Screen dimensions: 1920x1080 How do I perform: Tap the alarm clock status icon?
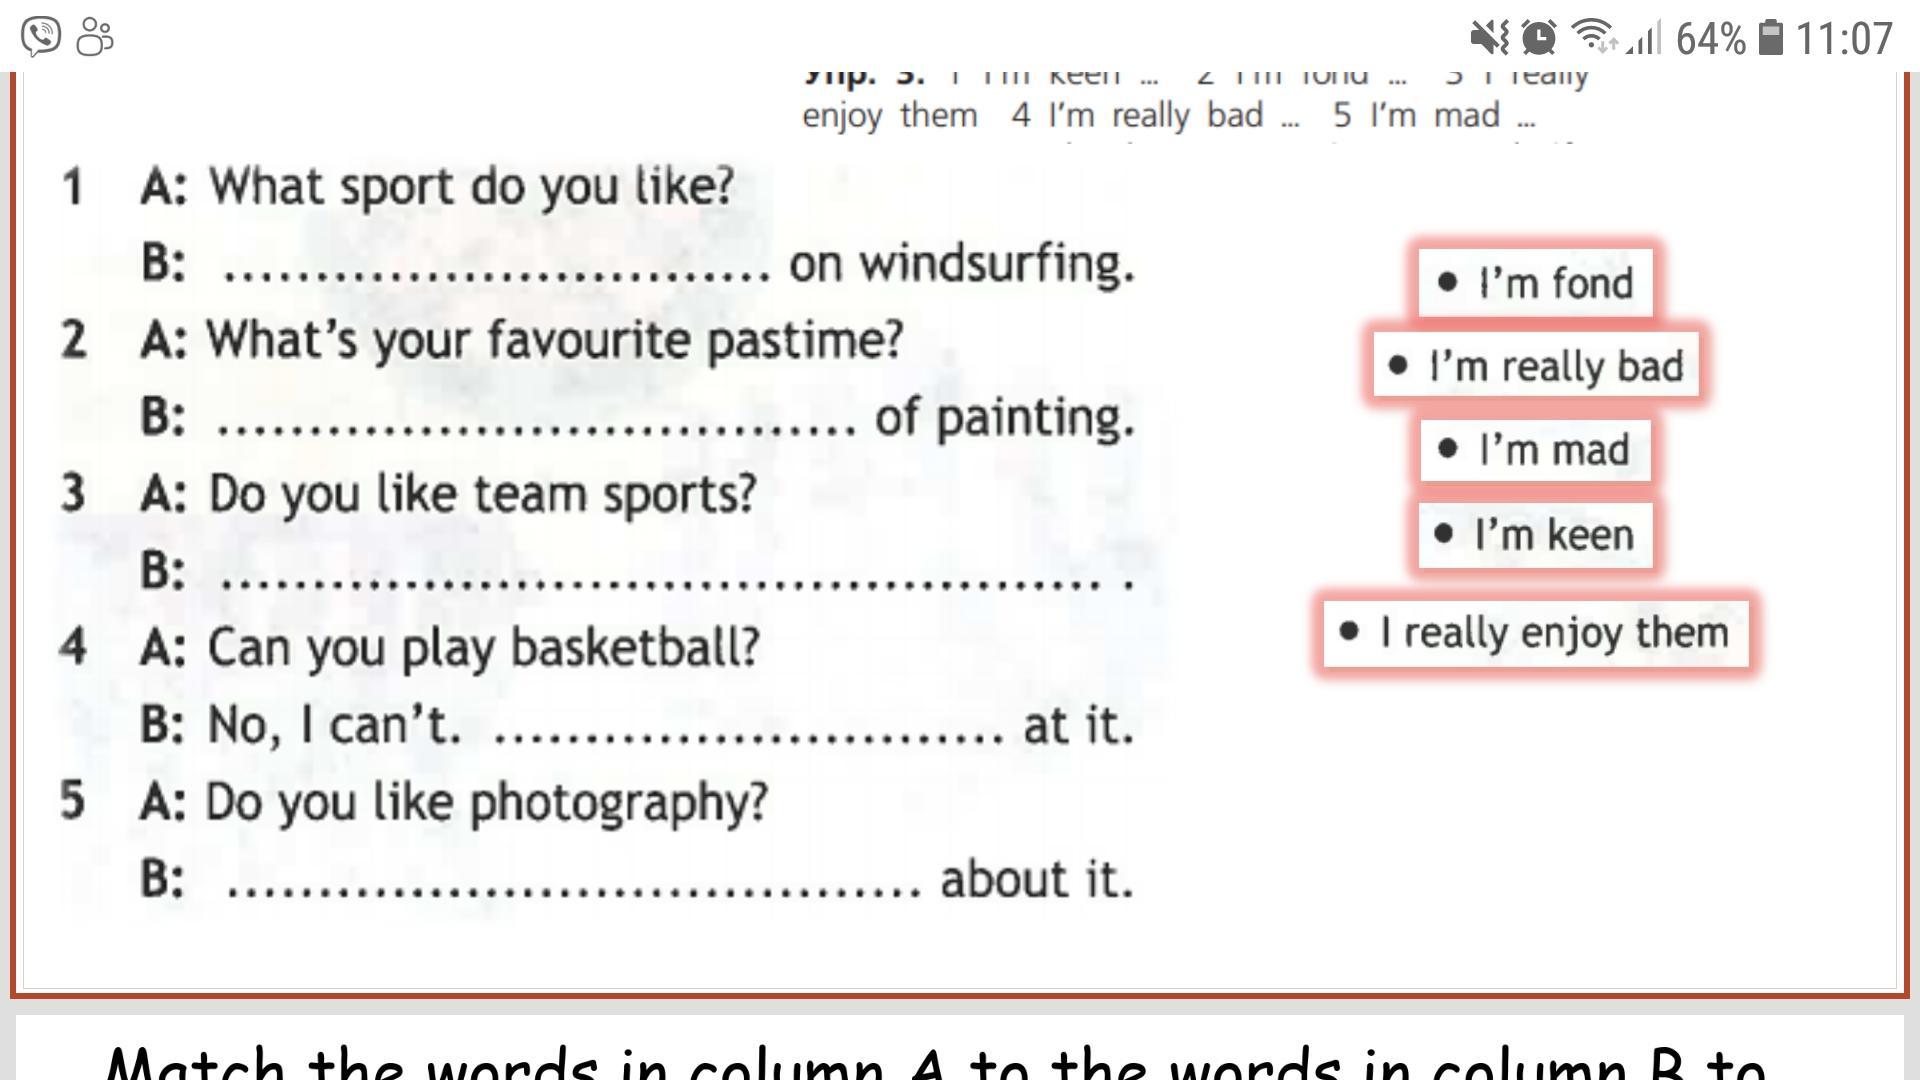[x=1538, y=38]
